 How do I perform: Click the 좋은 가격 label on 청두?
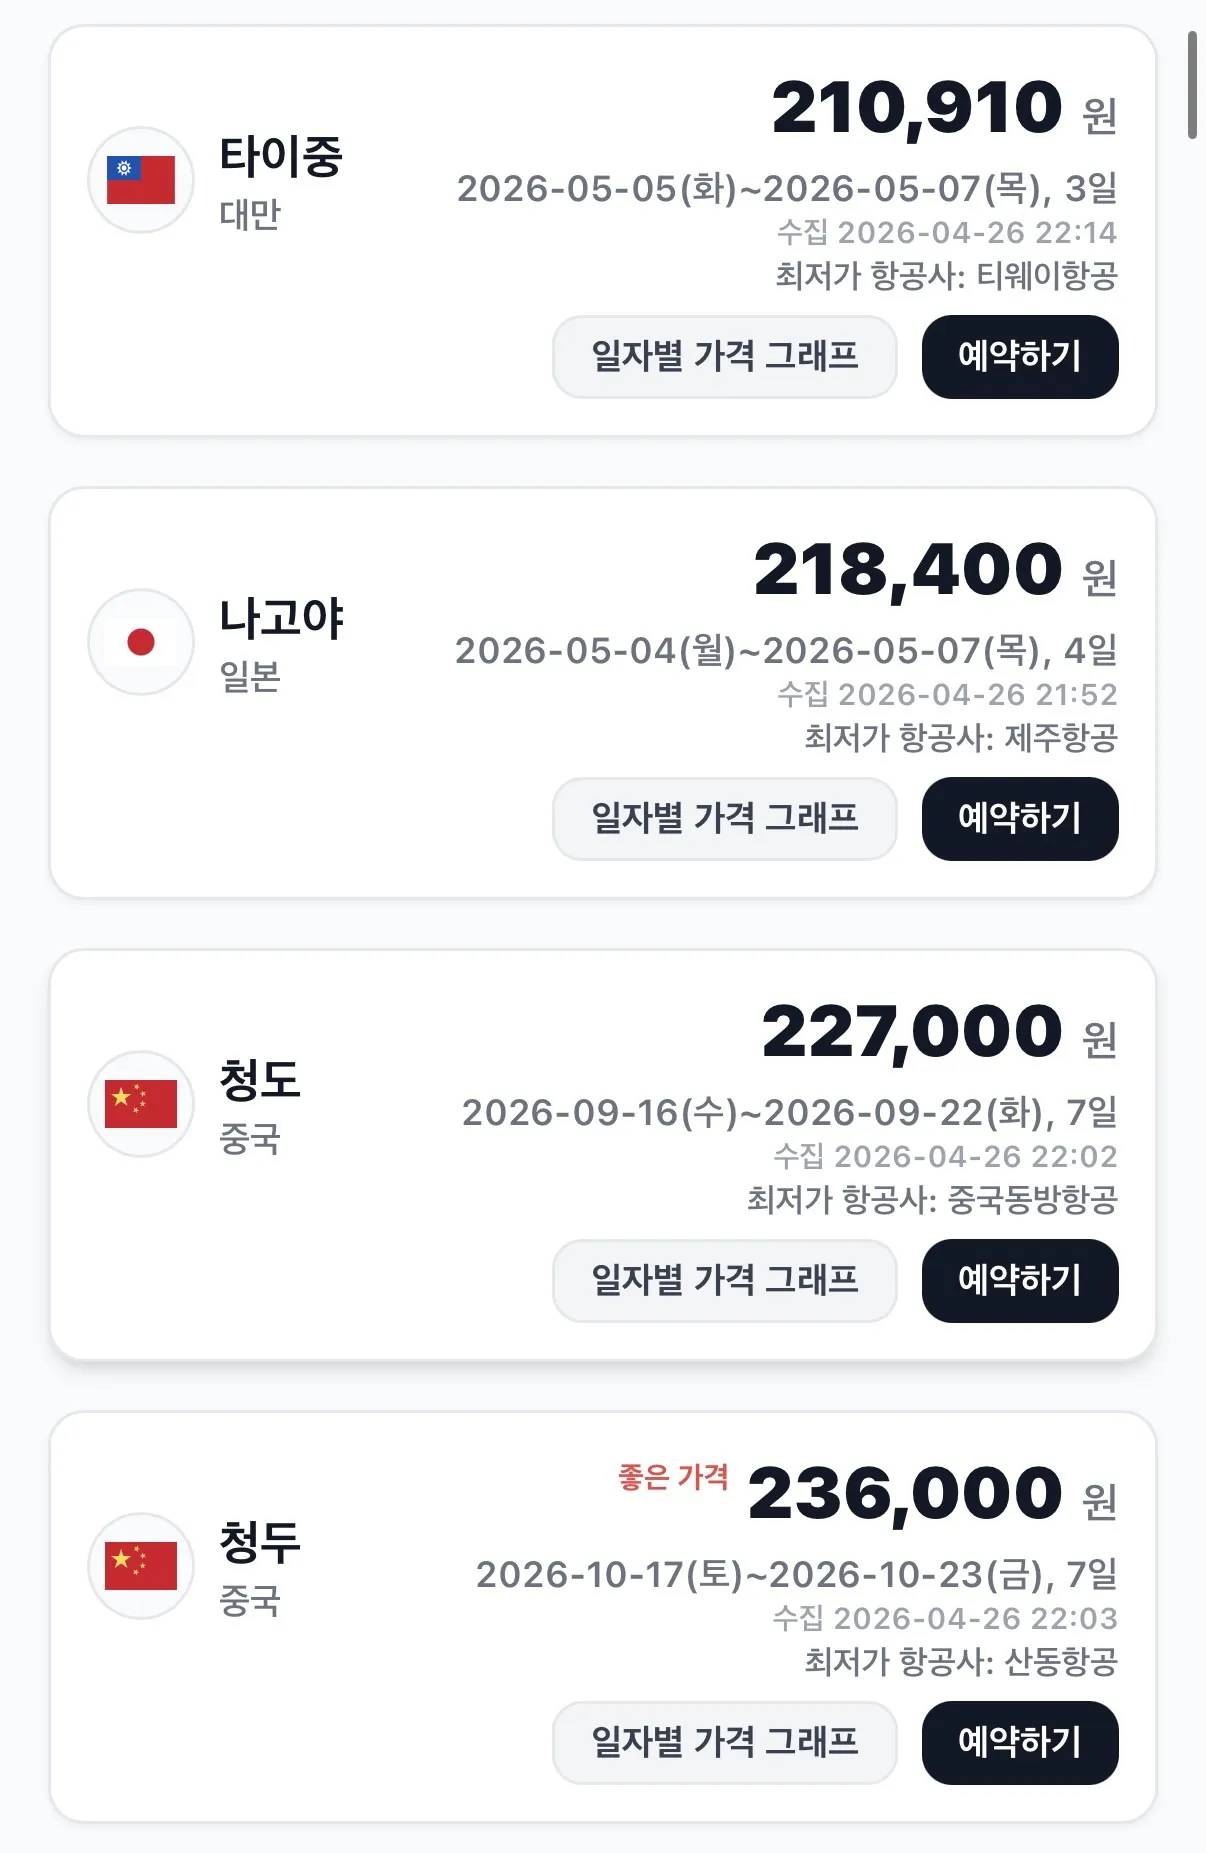click(x=673, y=1477)
